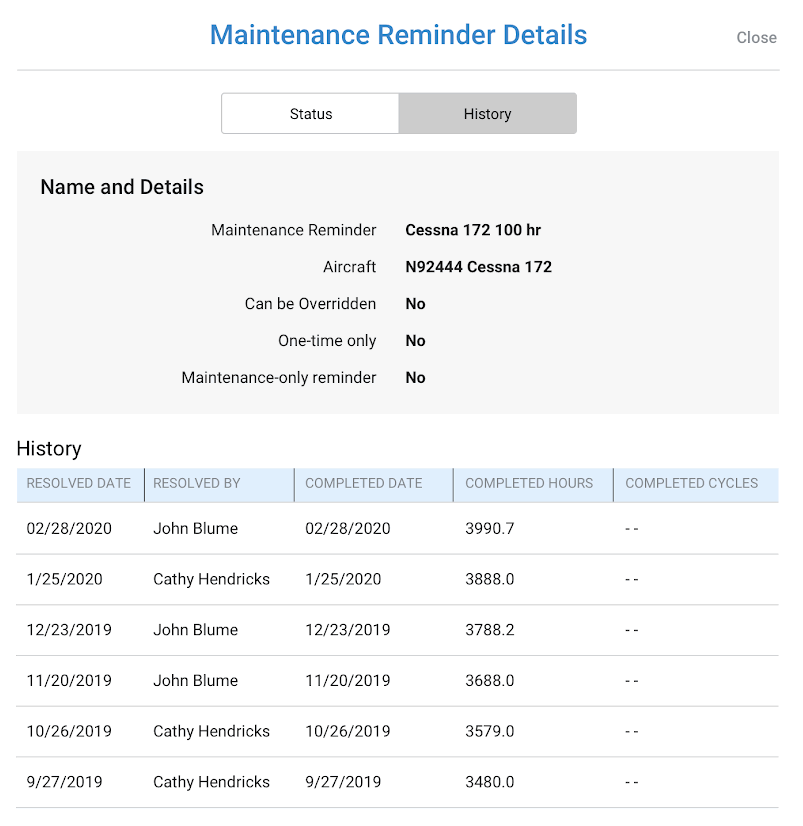
Task: Select Cathy Hendricks in the 1/25/2020 row
Action: click(211, 579)
